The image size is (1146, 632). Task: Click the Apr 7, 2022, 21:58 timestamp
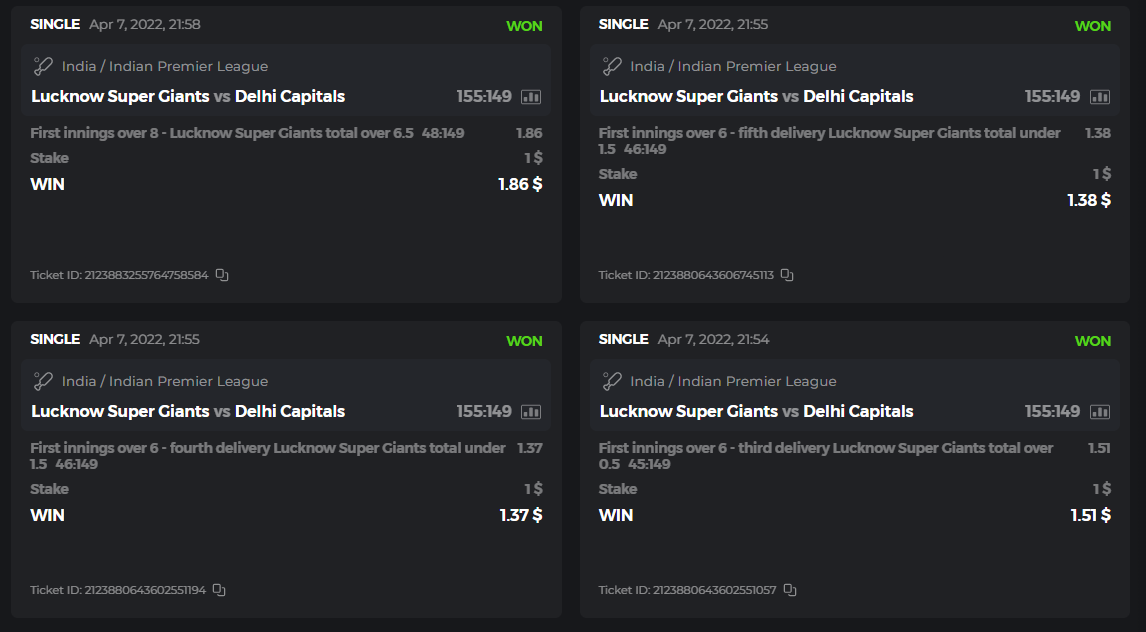pos(145,24)
